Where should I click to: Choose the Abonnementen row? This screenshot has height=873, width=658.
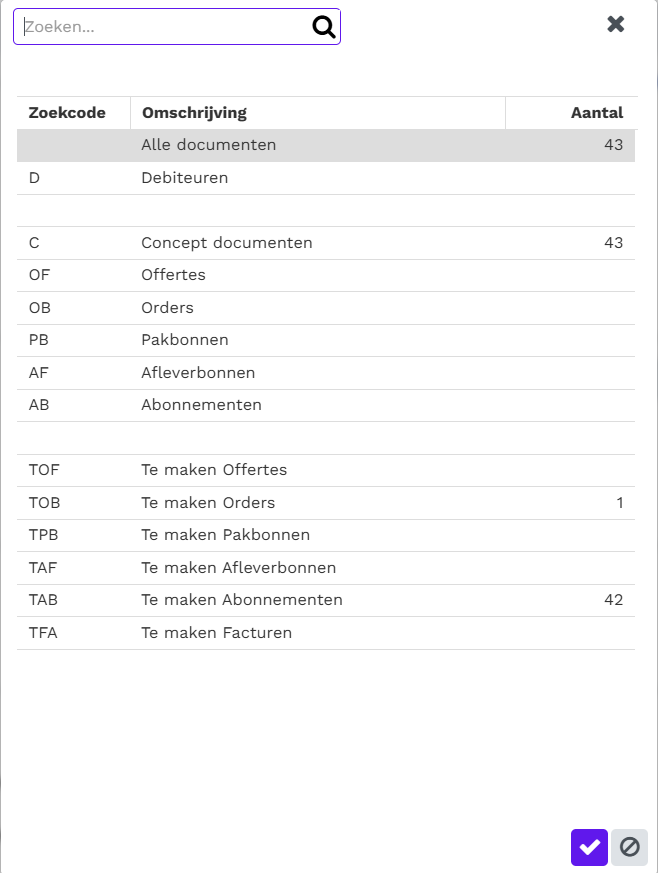(x=326, y=405)
